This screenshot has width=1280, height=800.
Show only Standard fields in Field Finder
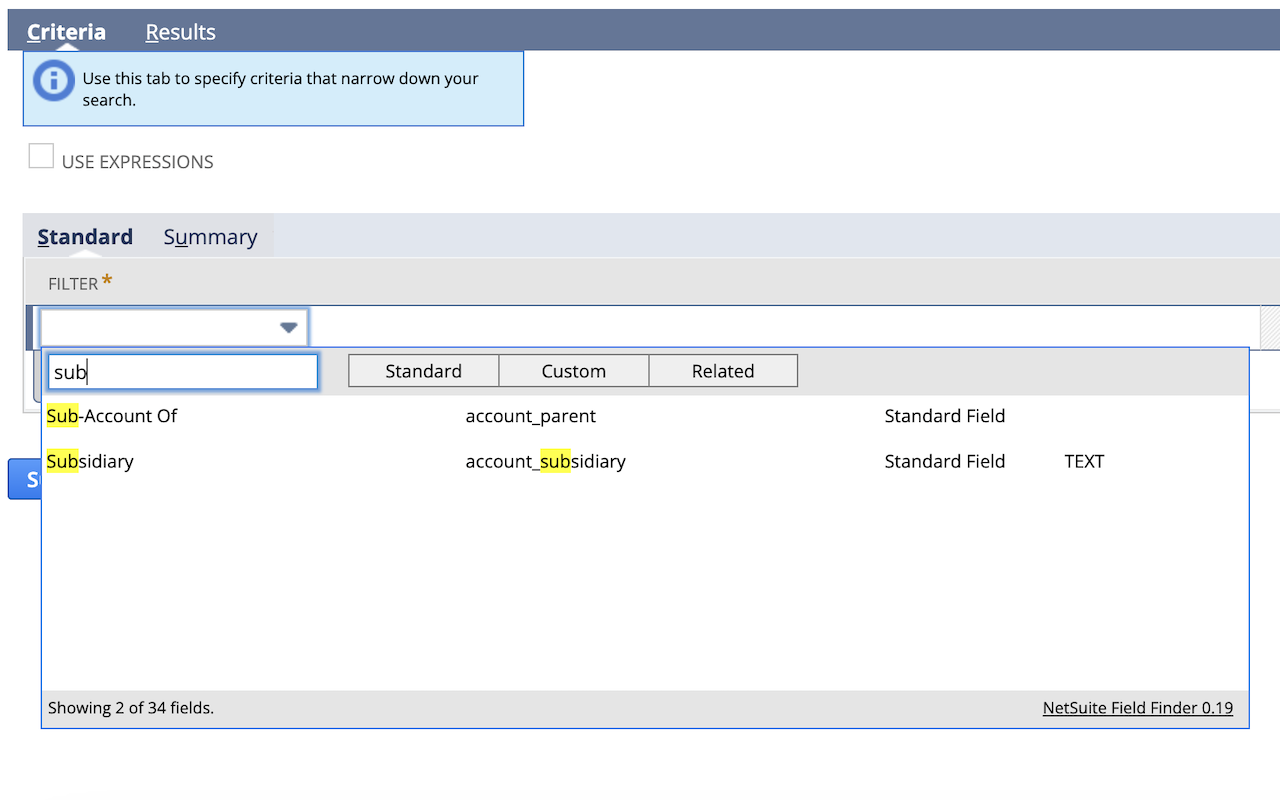tap(423, 370)
